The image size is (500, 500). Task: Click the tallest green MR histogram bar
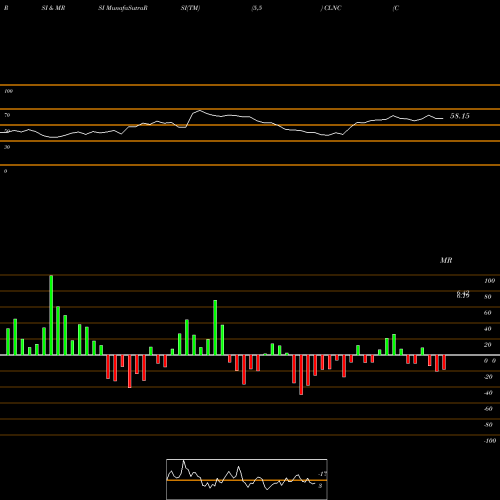(51, 315)
